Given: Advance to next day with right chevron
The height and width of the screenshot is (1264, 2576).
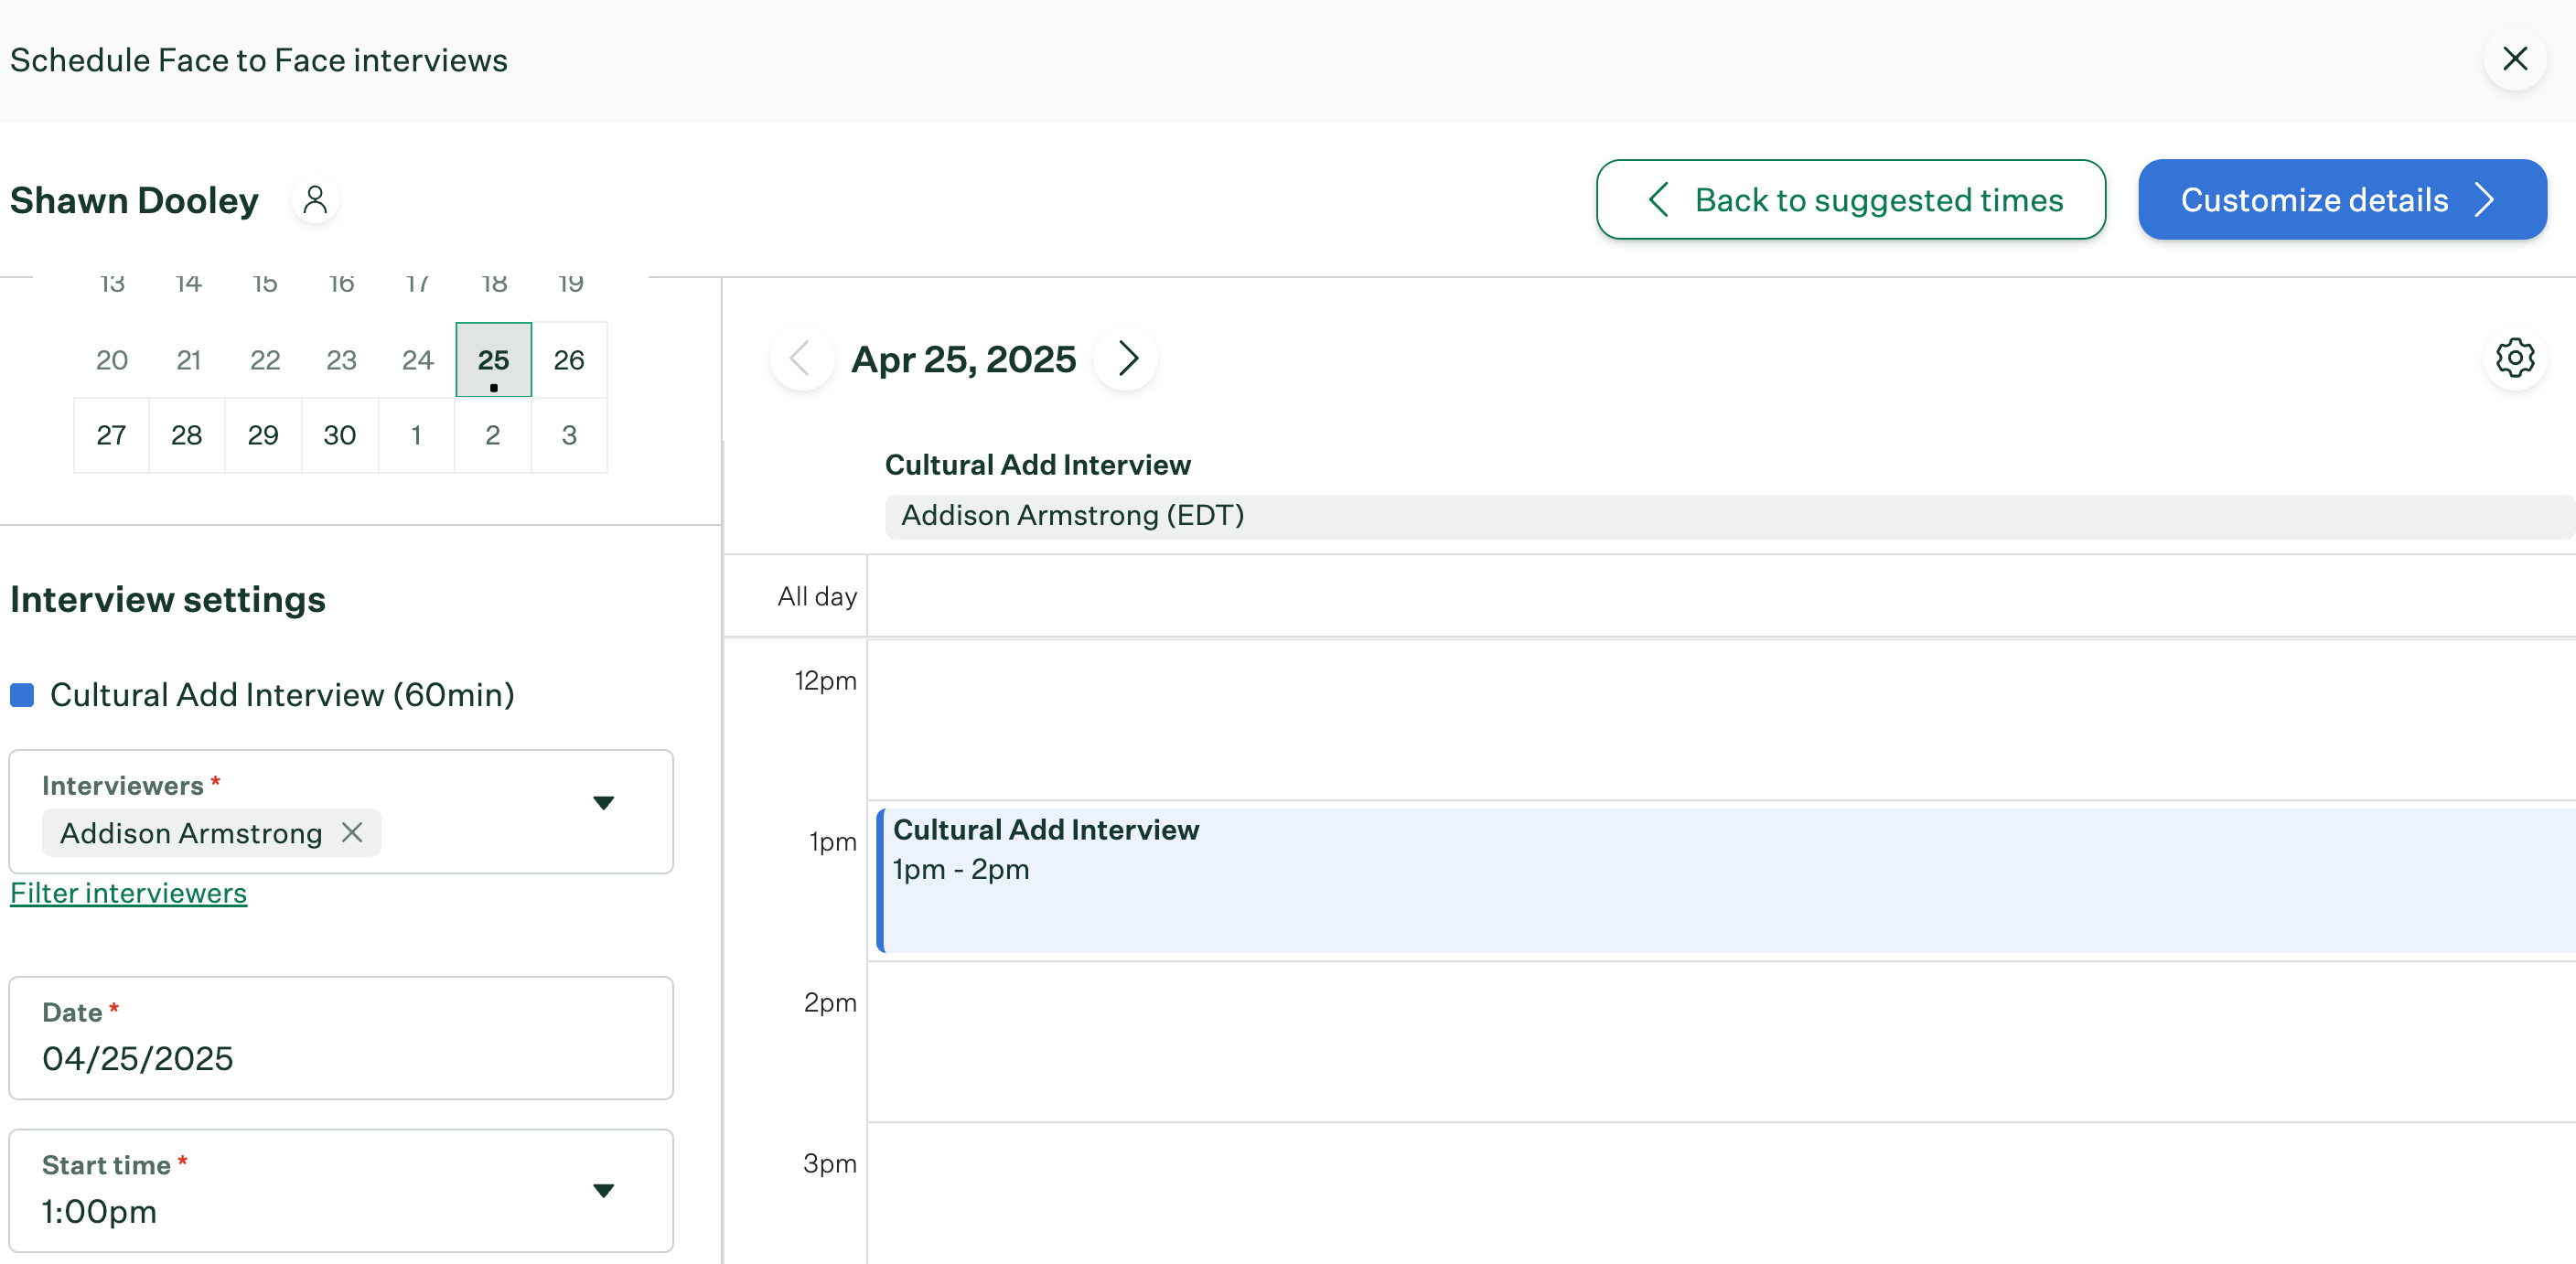Looking at the screenshot, I should click(1127, 359).
